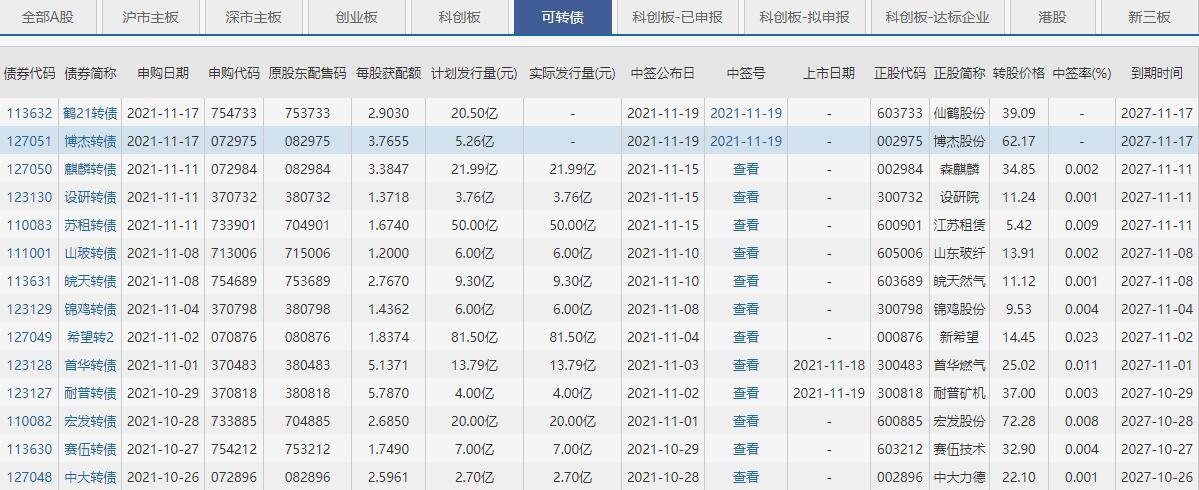This screenshot has height=490, width=1199.
Task: Click the 麒麟转债 bond name
Action: pyautogui.click(x=91, y=169)
